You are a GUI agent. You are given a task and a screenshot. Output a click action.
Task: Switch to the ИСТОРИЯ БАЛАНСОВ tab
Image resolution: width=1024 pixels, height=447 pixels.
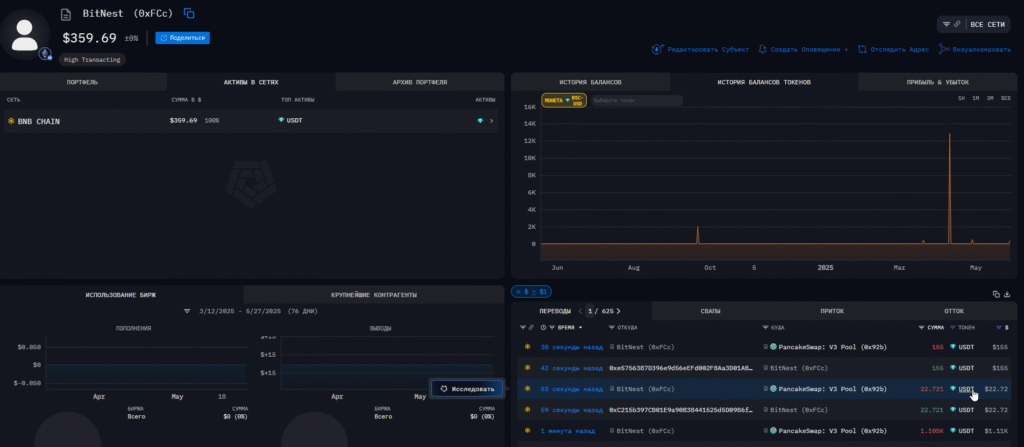tap(590, 82)
